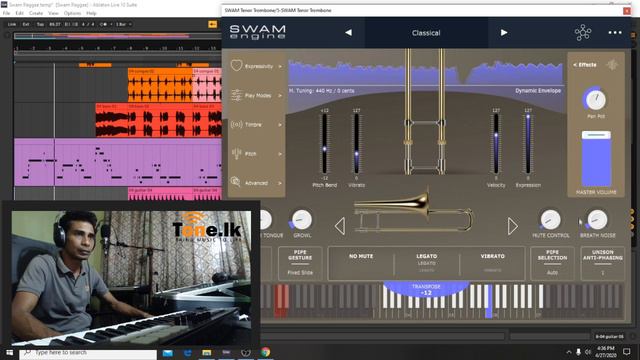The width and height of the screenshot is (640, 360).
Task: Select the NO MUTE option
Action: [x=361, y=263]
